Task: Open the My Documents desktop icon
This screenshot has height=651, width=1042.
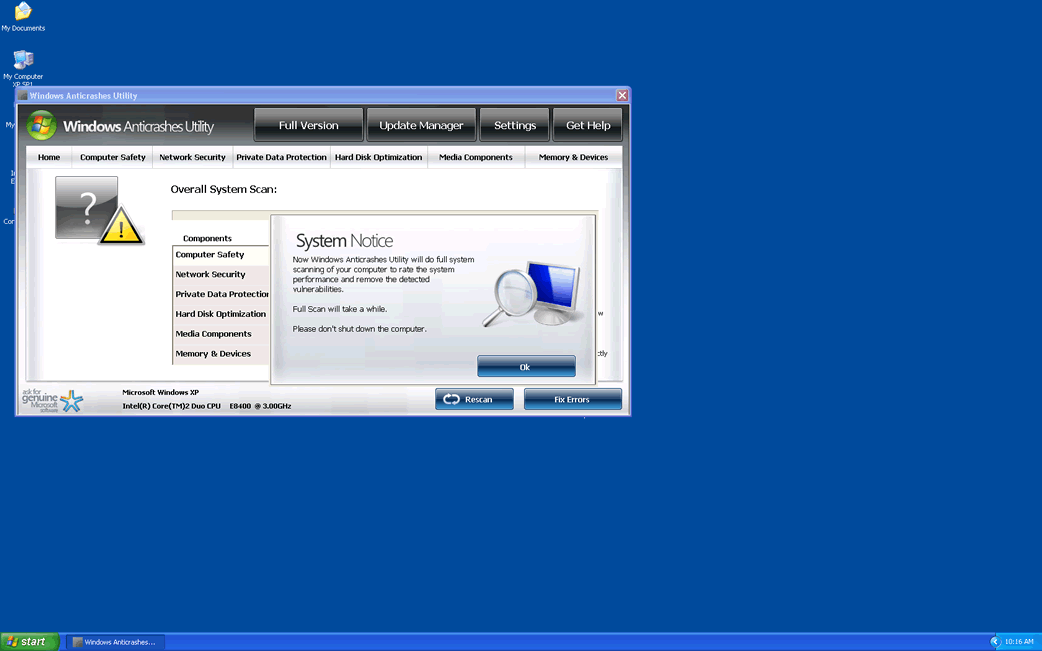Action: pos(22,13)
